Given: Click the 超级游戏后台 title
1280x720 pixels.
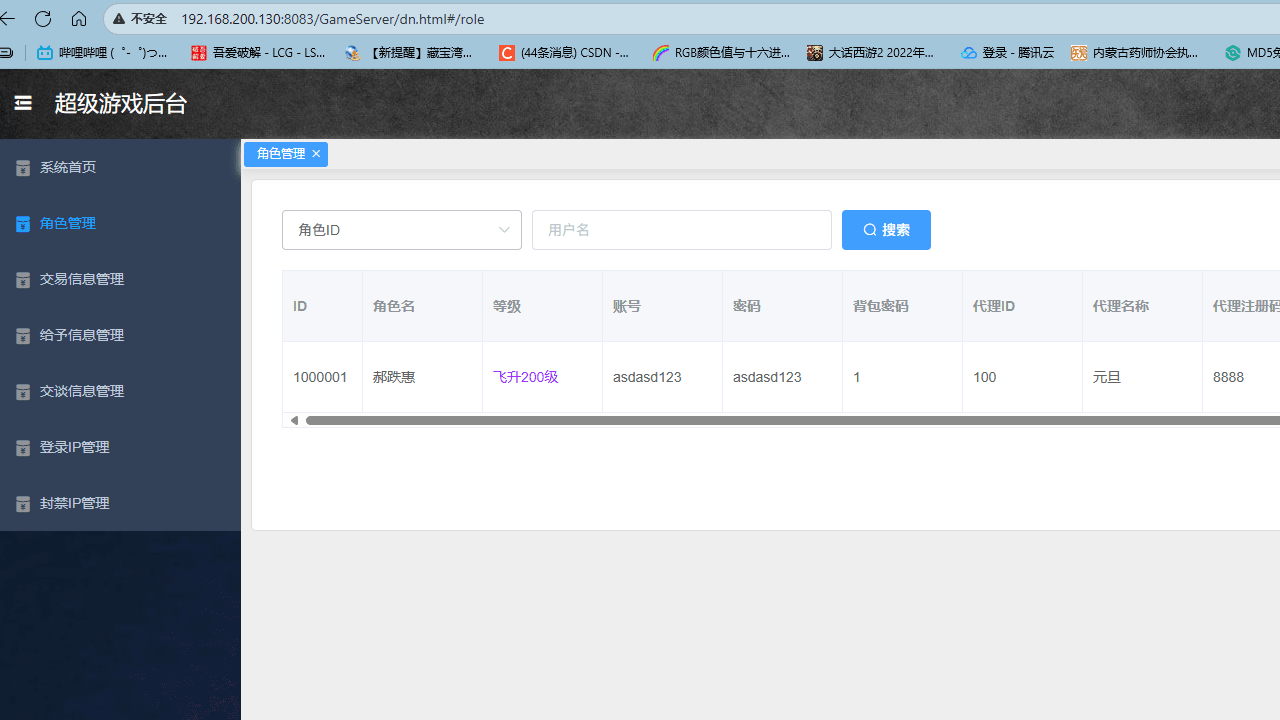Looking at the screenshot, I should coord(120,103).
